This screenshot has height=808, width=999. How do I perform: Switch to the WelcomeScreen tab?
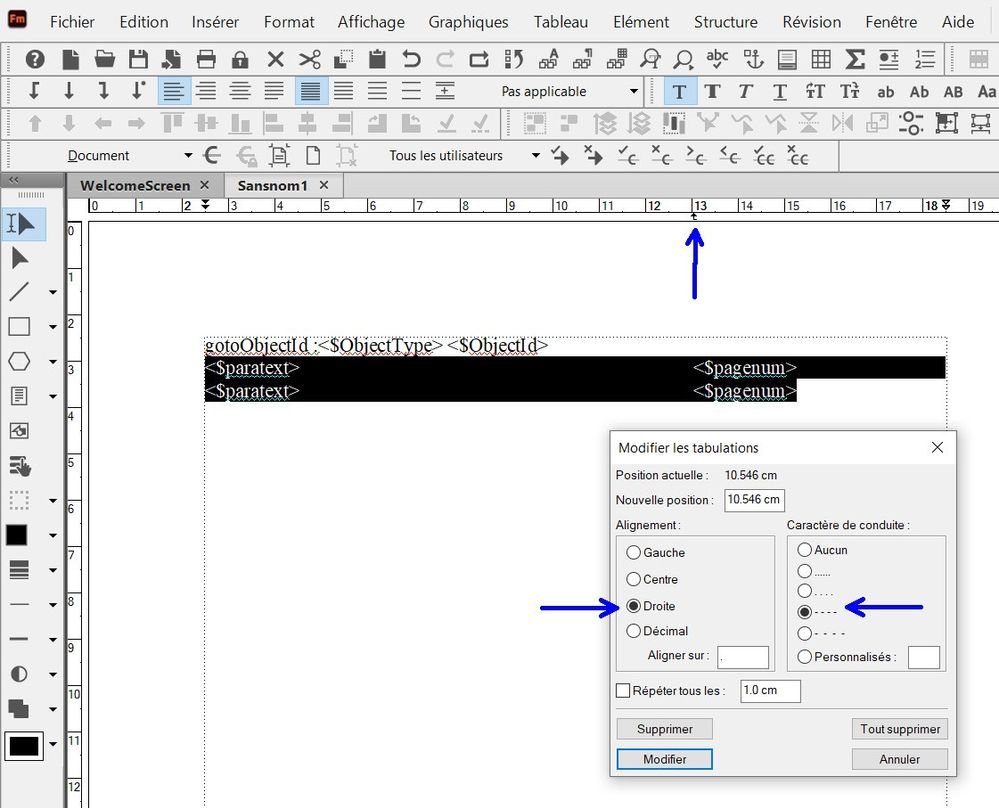[137, 185]
